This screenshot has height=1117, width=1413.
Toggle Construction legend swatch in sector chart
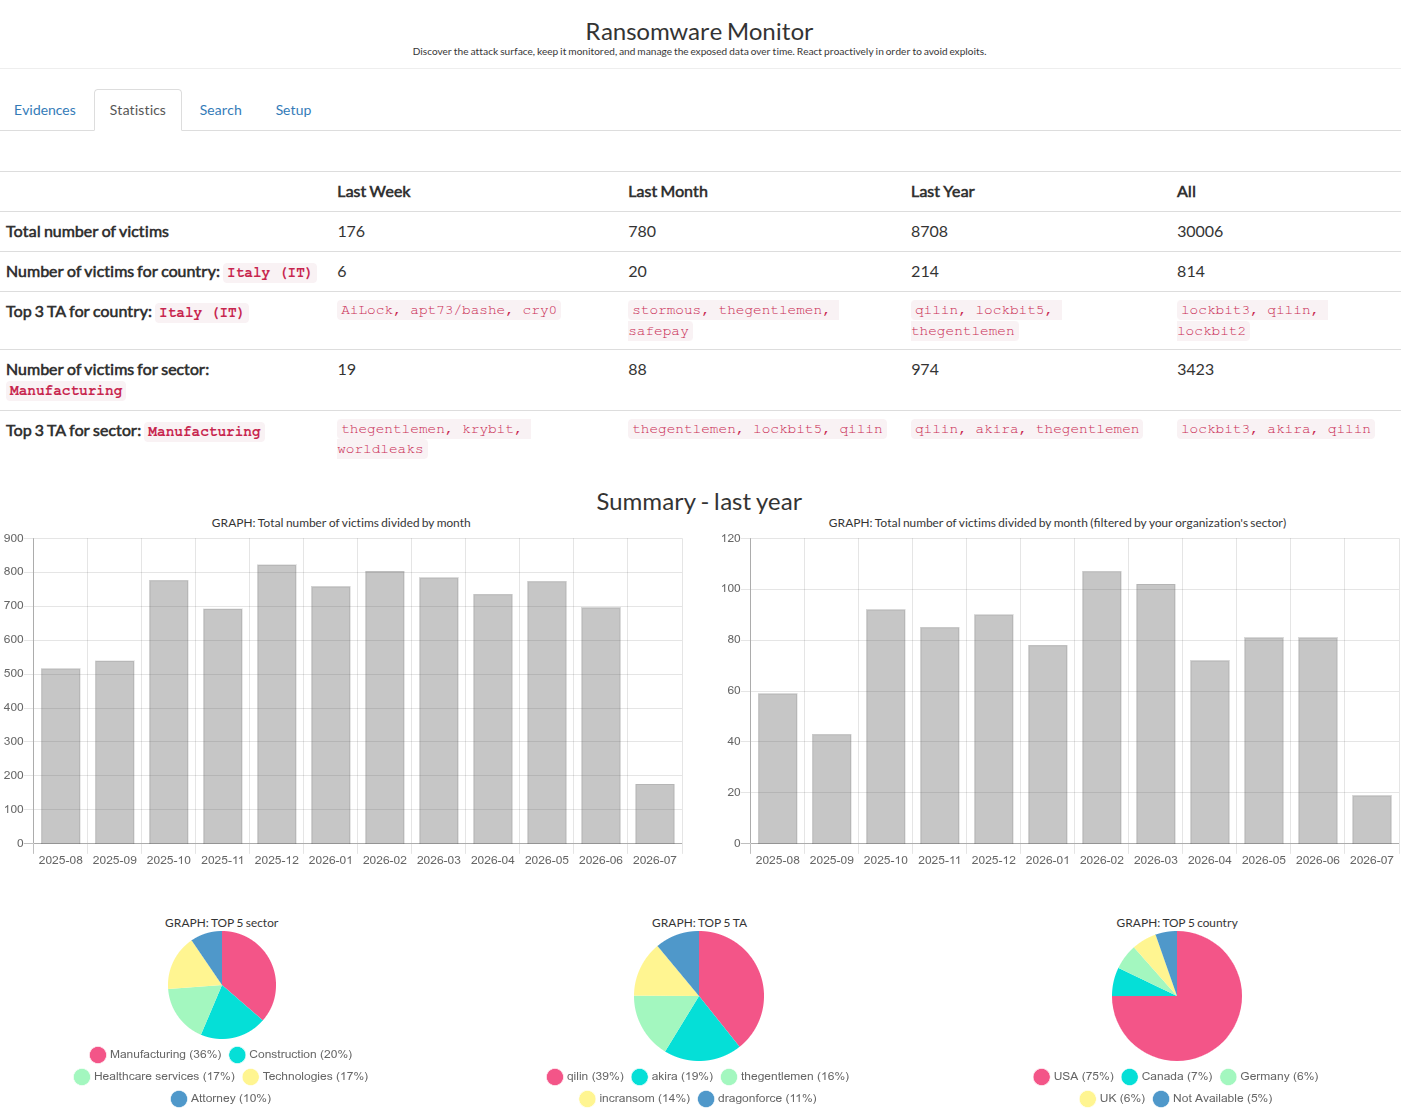(237, 1055)
